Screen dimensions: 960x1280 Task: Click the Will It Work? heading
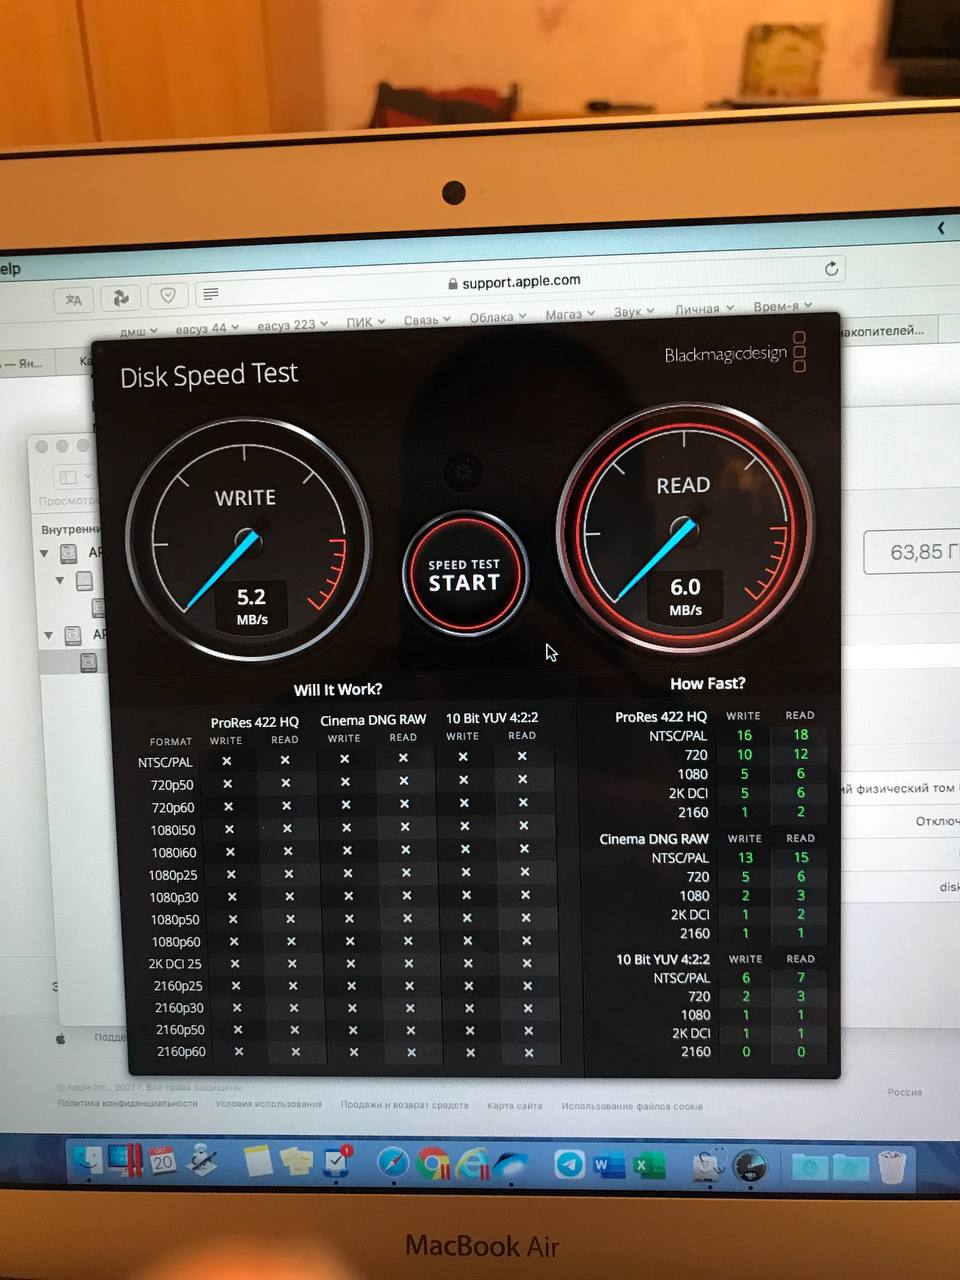click(338, 689)
